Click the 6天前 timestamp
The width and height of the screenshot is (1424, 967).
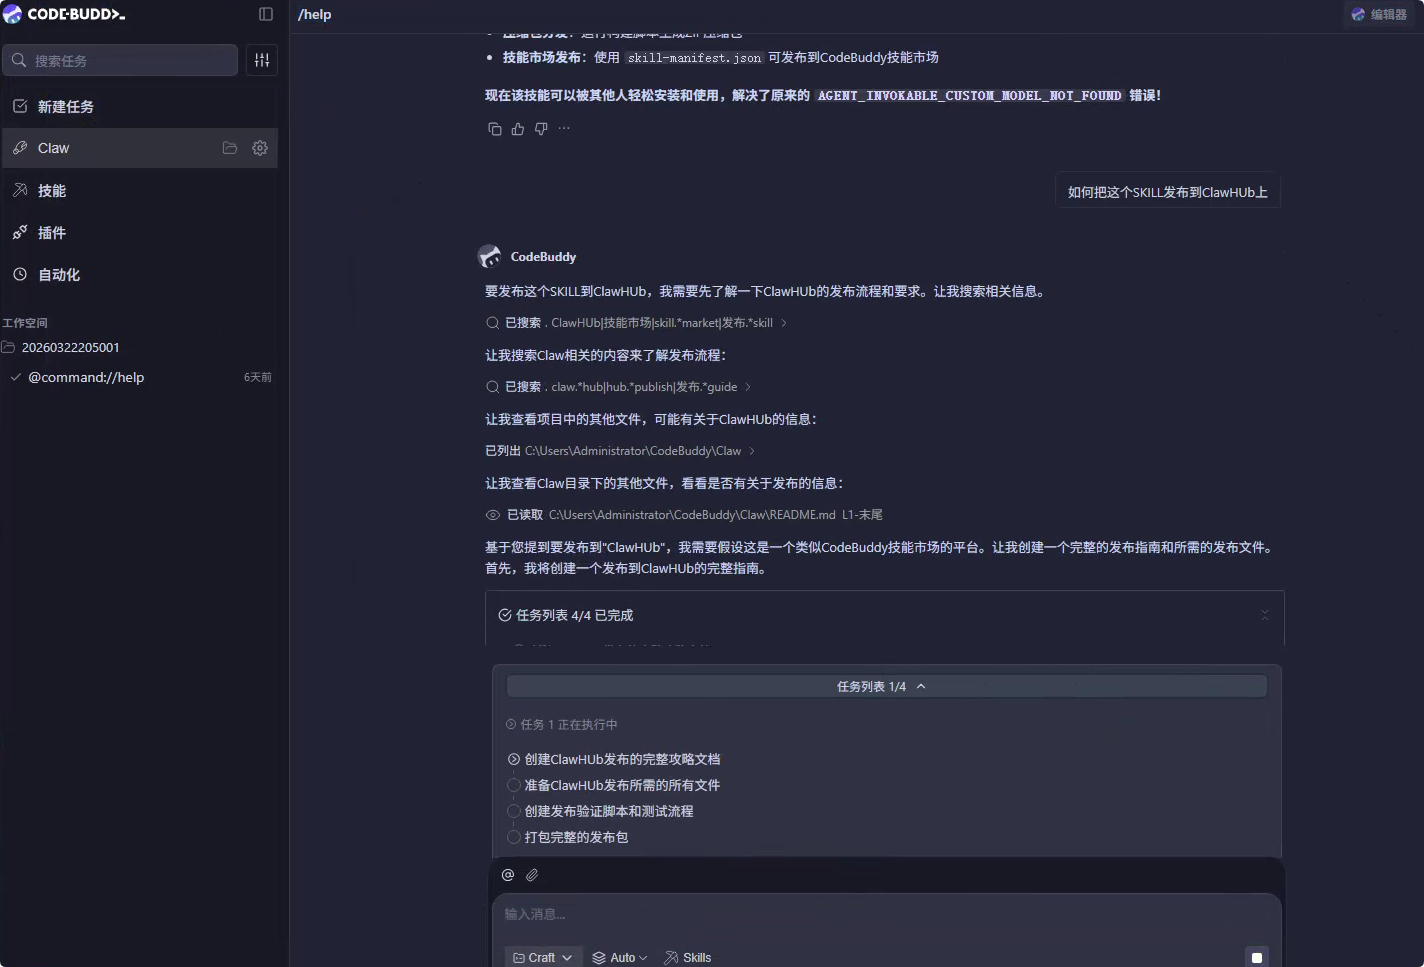[x=258, y=377]
